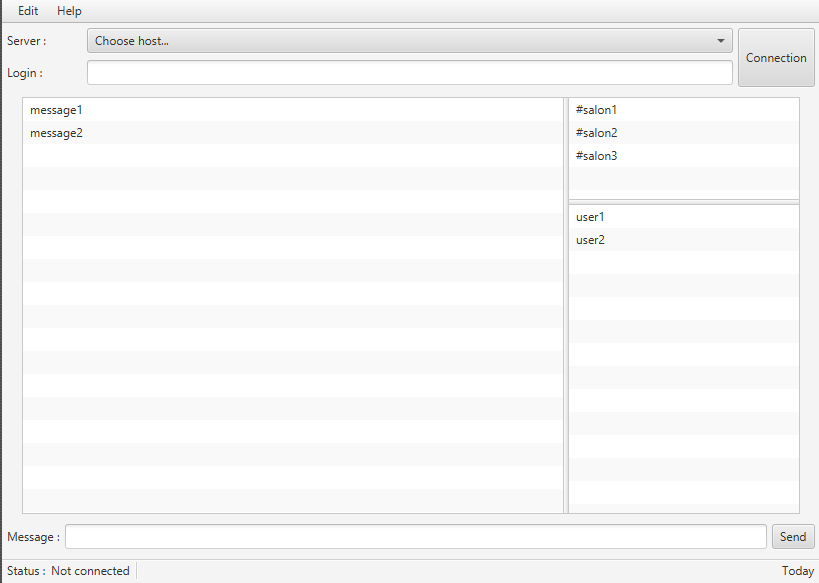Viewport: 819px width, 583px height.
Task: Focus the Login text field
Action: pos(410,73)
